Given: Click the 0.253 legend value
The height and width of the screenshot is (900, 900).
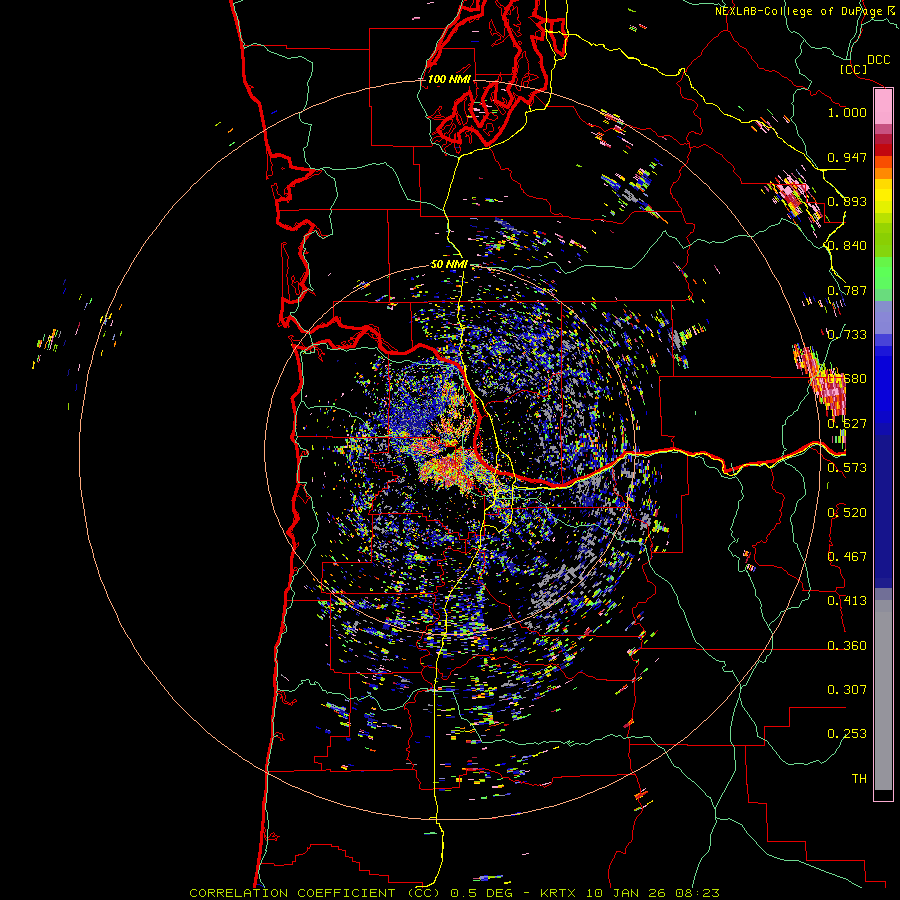Looking at the screenshot, I should coord(847,734).
